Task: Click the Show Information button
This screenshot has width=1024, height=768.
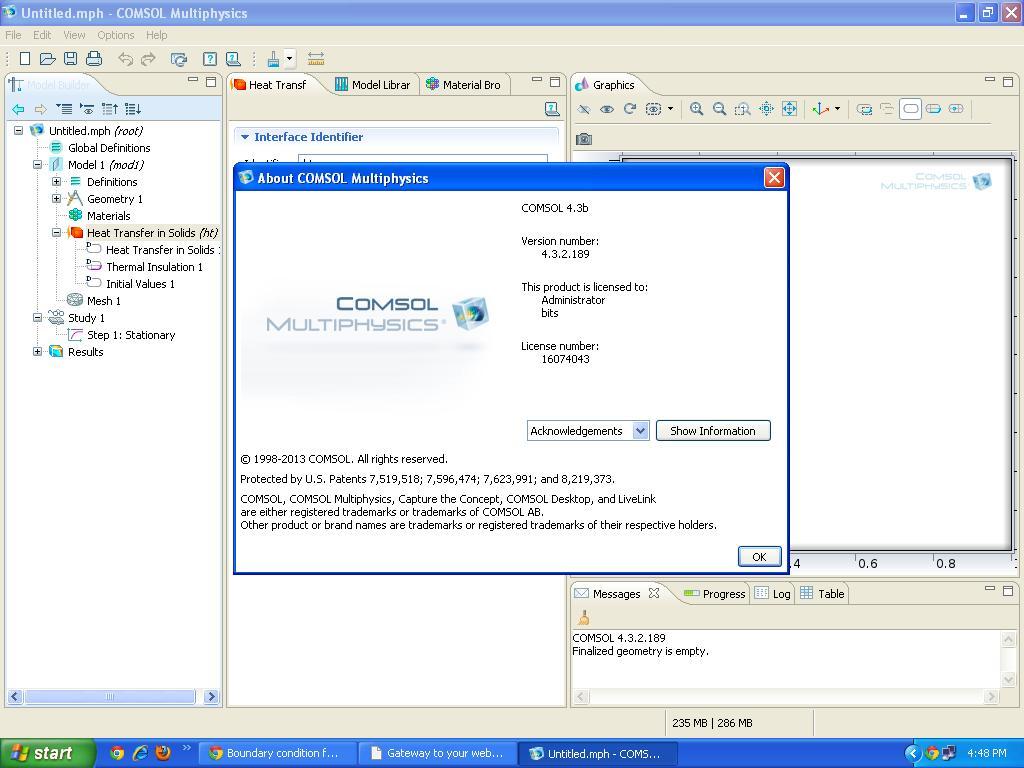Action: coord(712,431)
